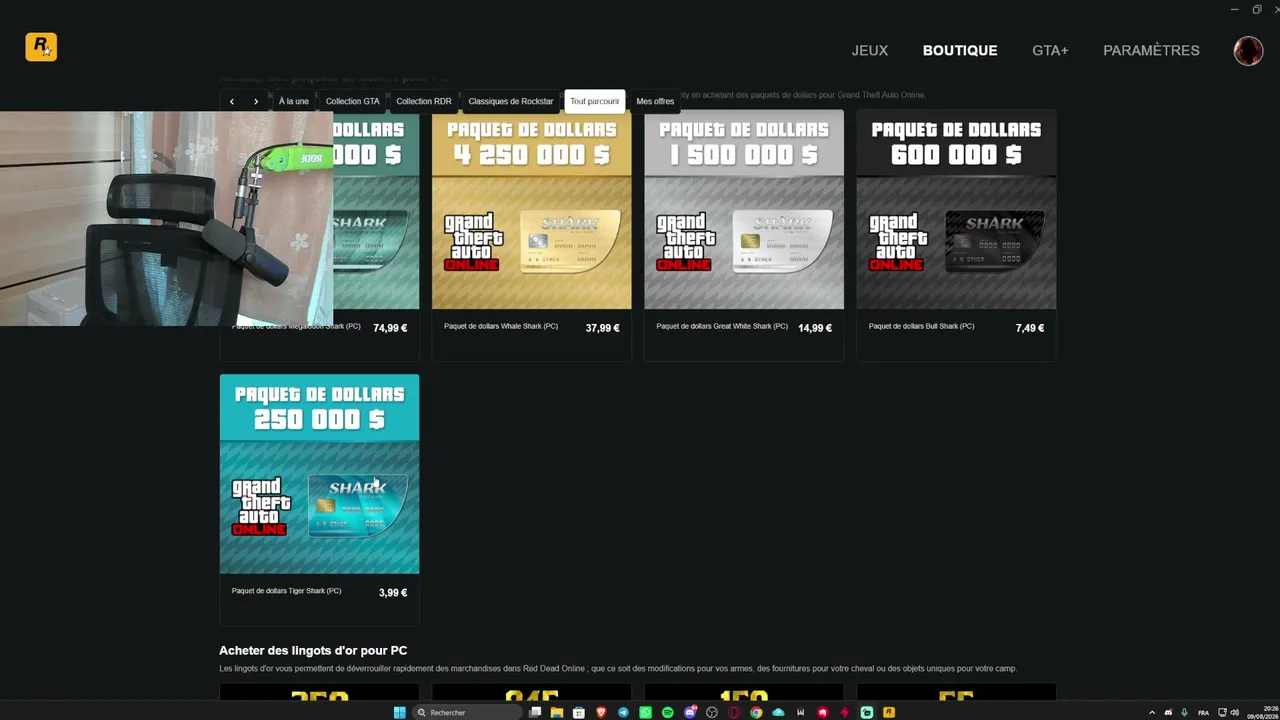
Task: Open the GTA+ page
Action: 1050,51
